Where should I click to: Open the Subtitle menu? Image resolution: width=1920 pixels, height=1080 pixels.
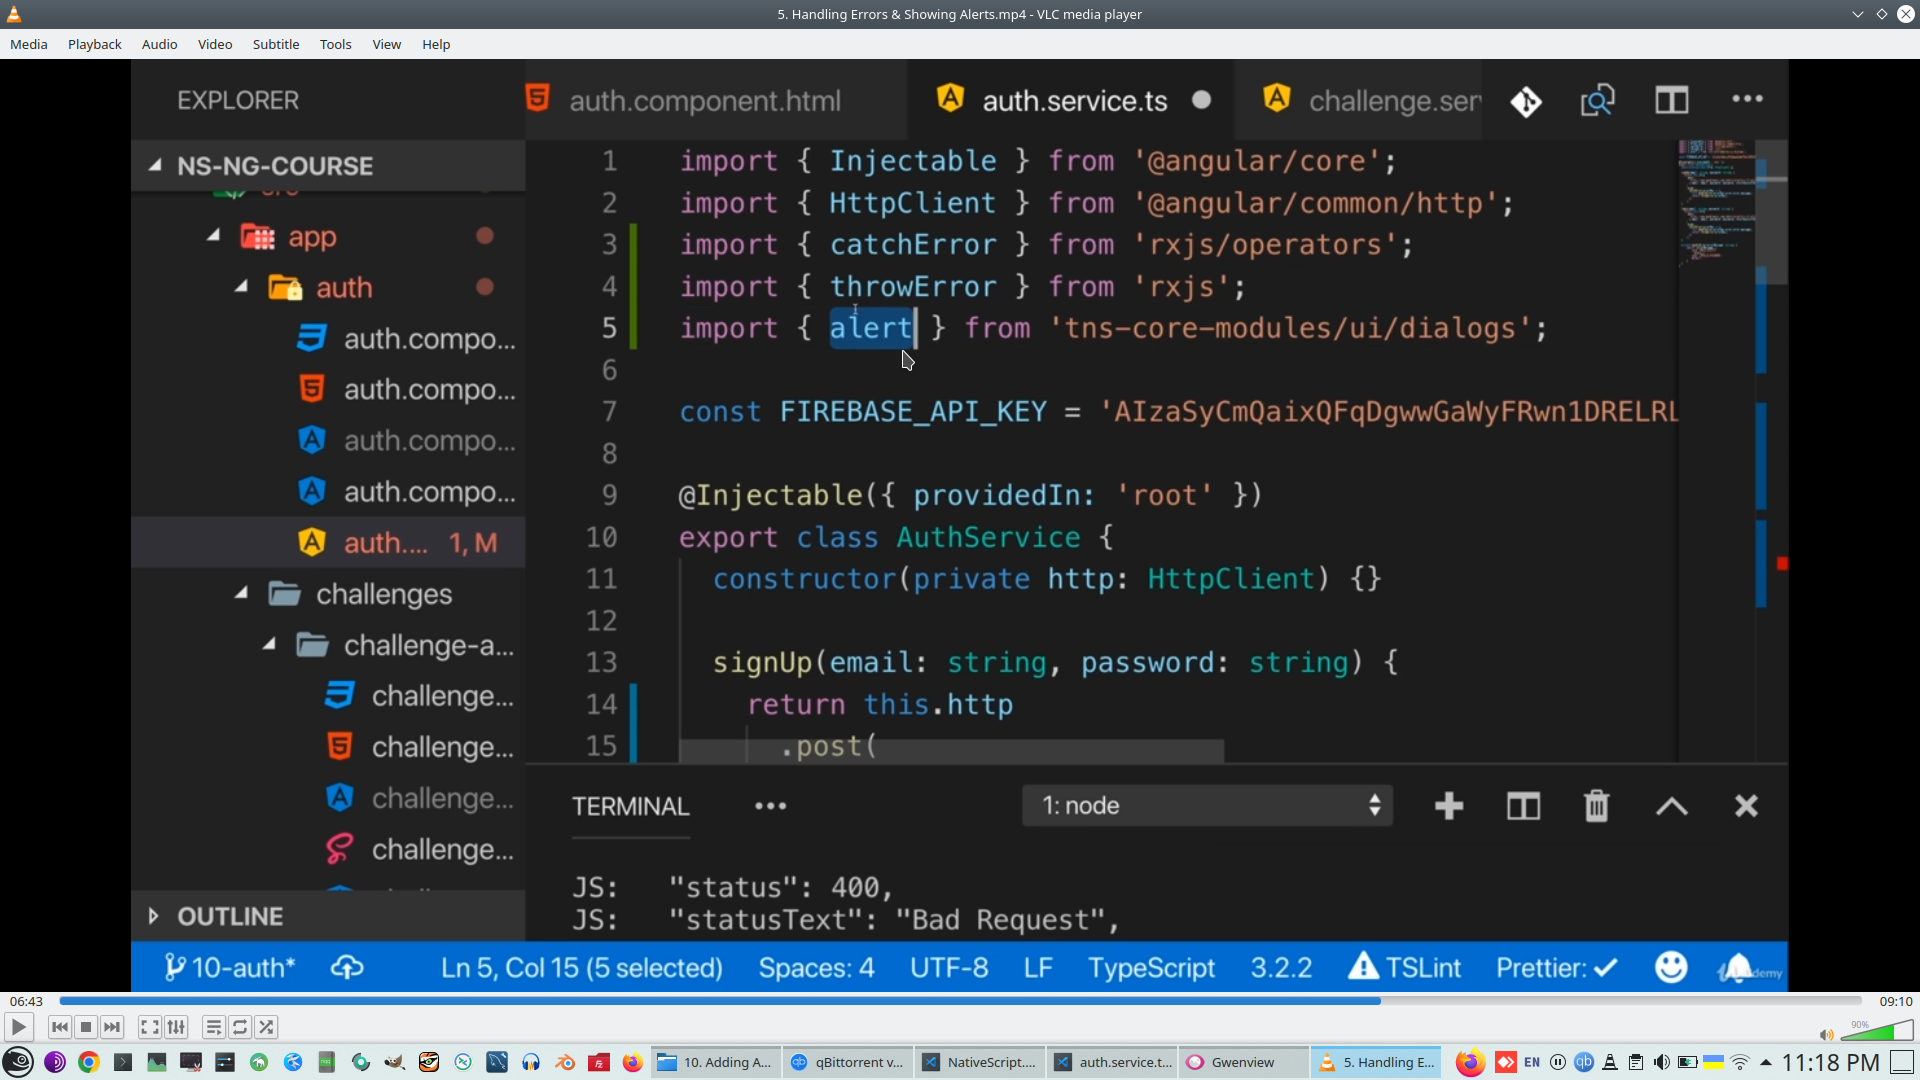275,44
